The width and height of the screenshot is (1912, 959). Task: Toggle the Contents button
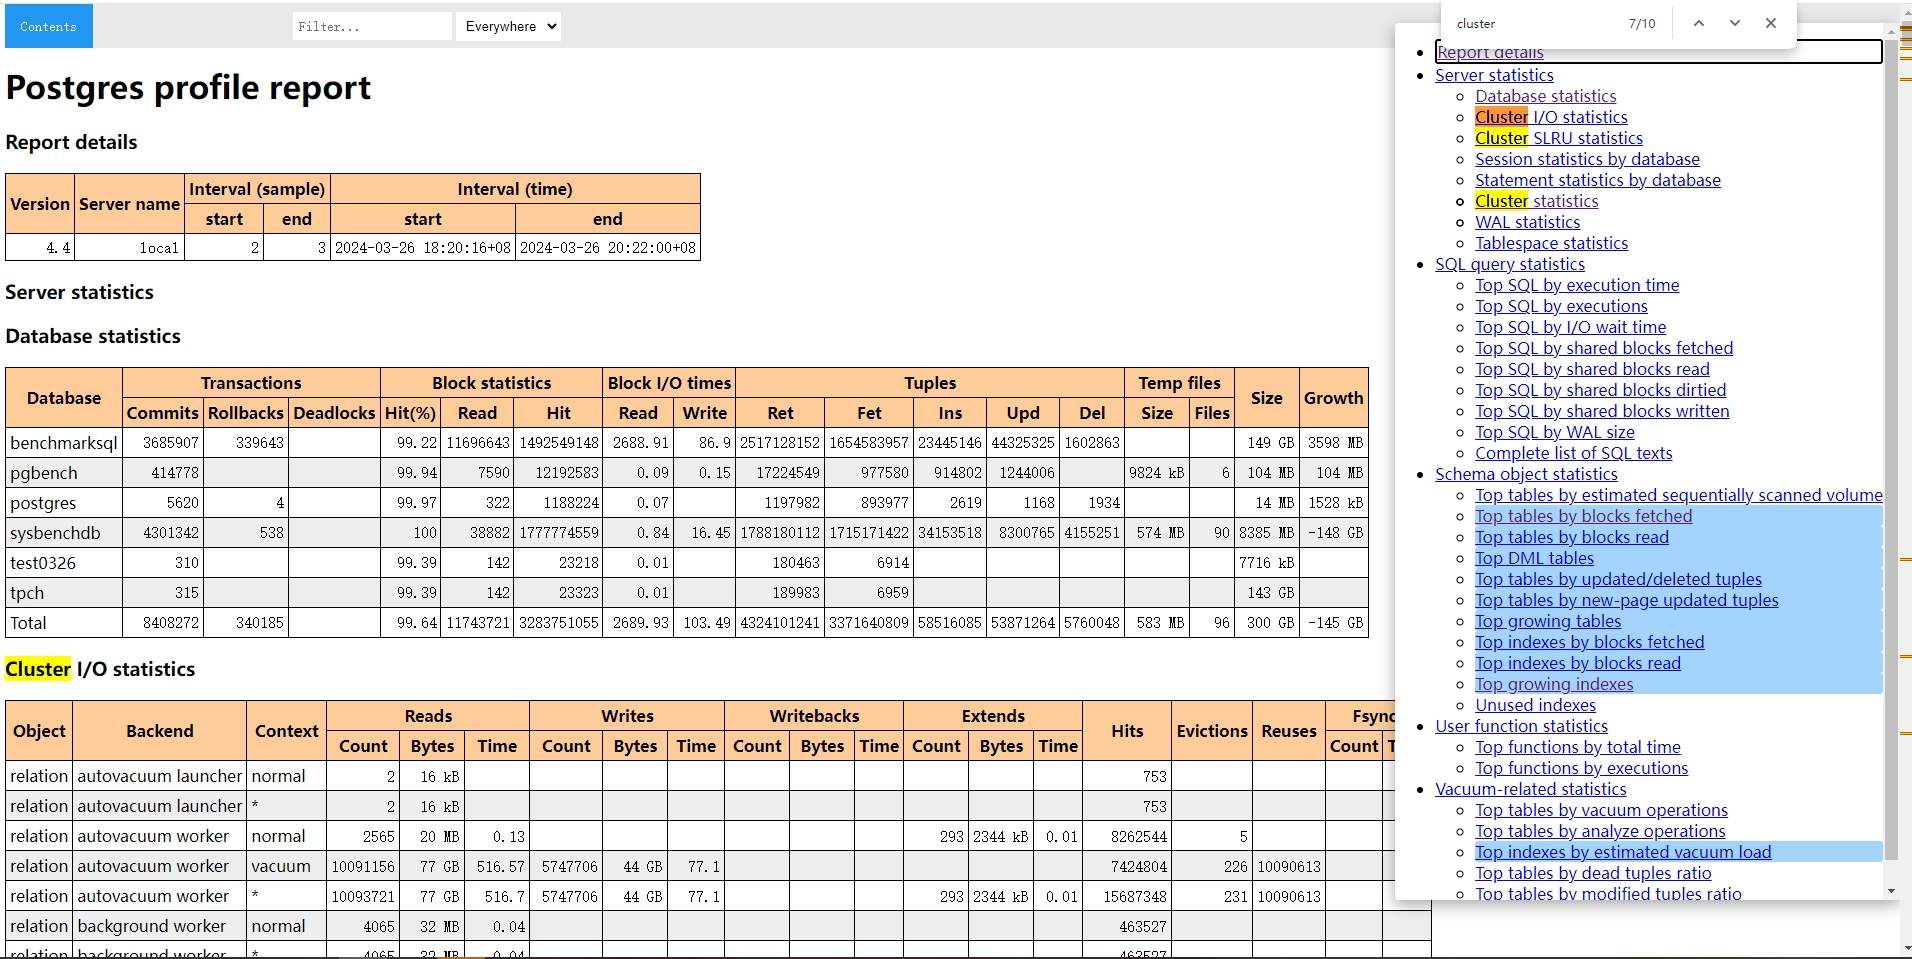pyautogui.click(x=48, y=27)
